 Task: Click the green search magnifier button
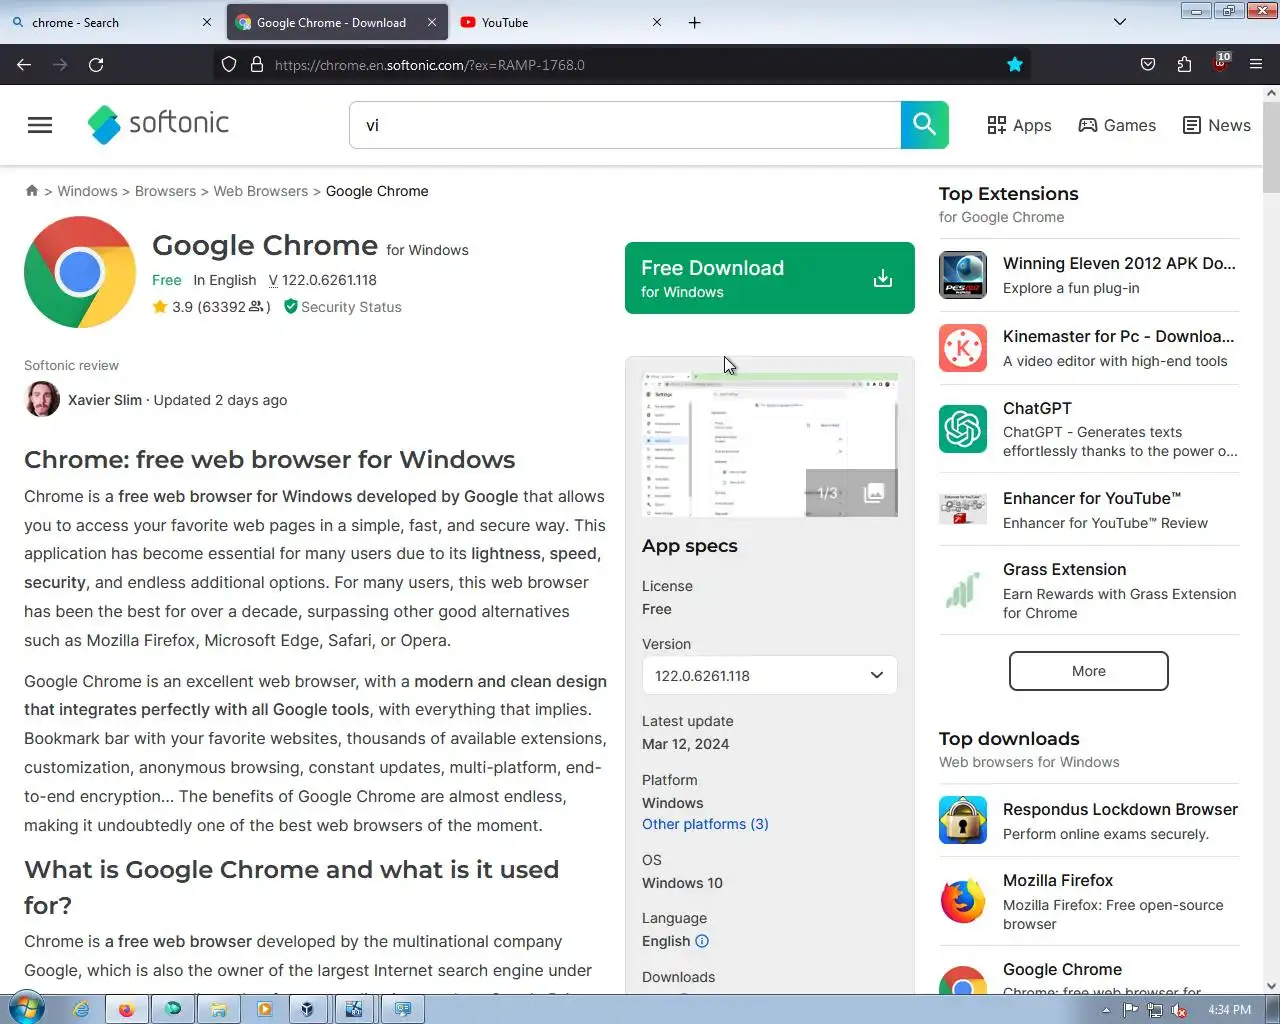(x=925, y=125)
